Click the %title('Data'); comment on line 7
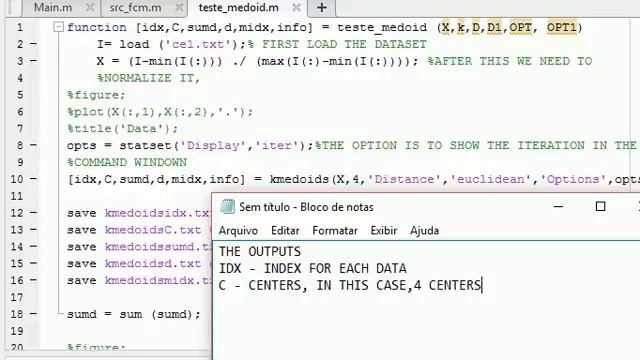Image resolution: width=640 pixels, height=360 pixels. (123, 129)
